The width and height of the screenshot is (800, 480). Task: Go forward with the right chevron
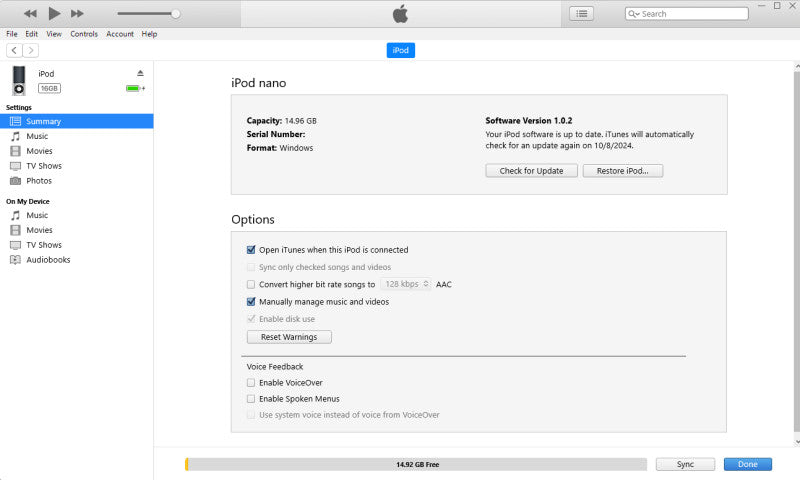coord(31,50)
